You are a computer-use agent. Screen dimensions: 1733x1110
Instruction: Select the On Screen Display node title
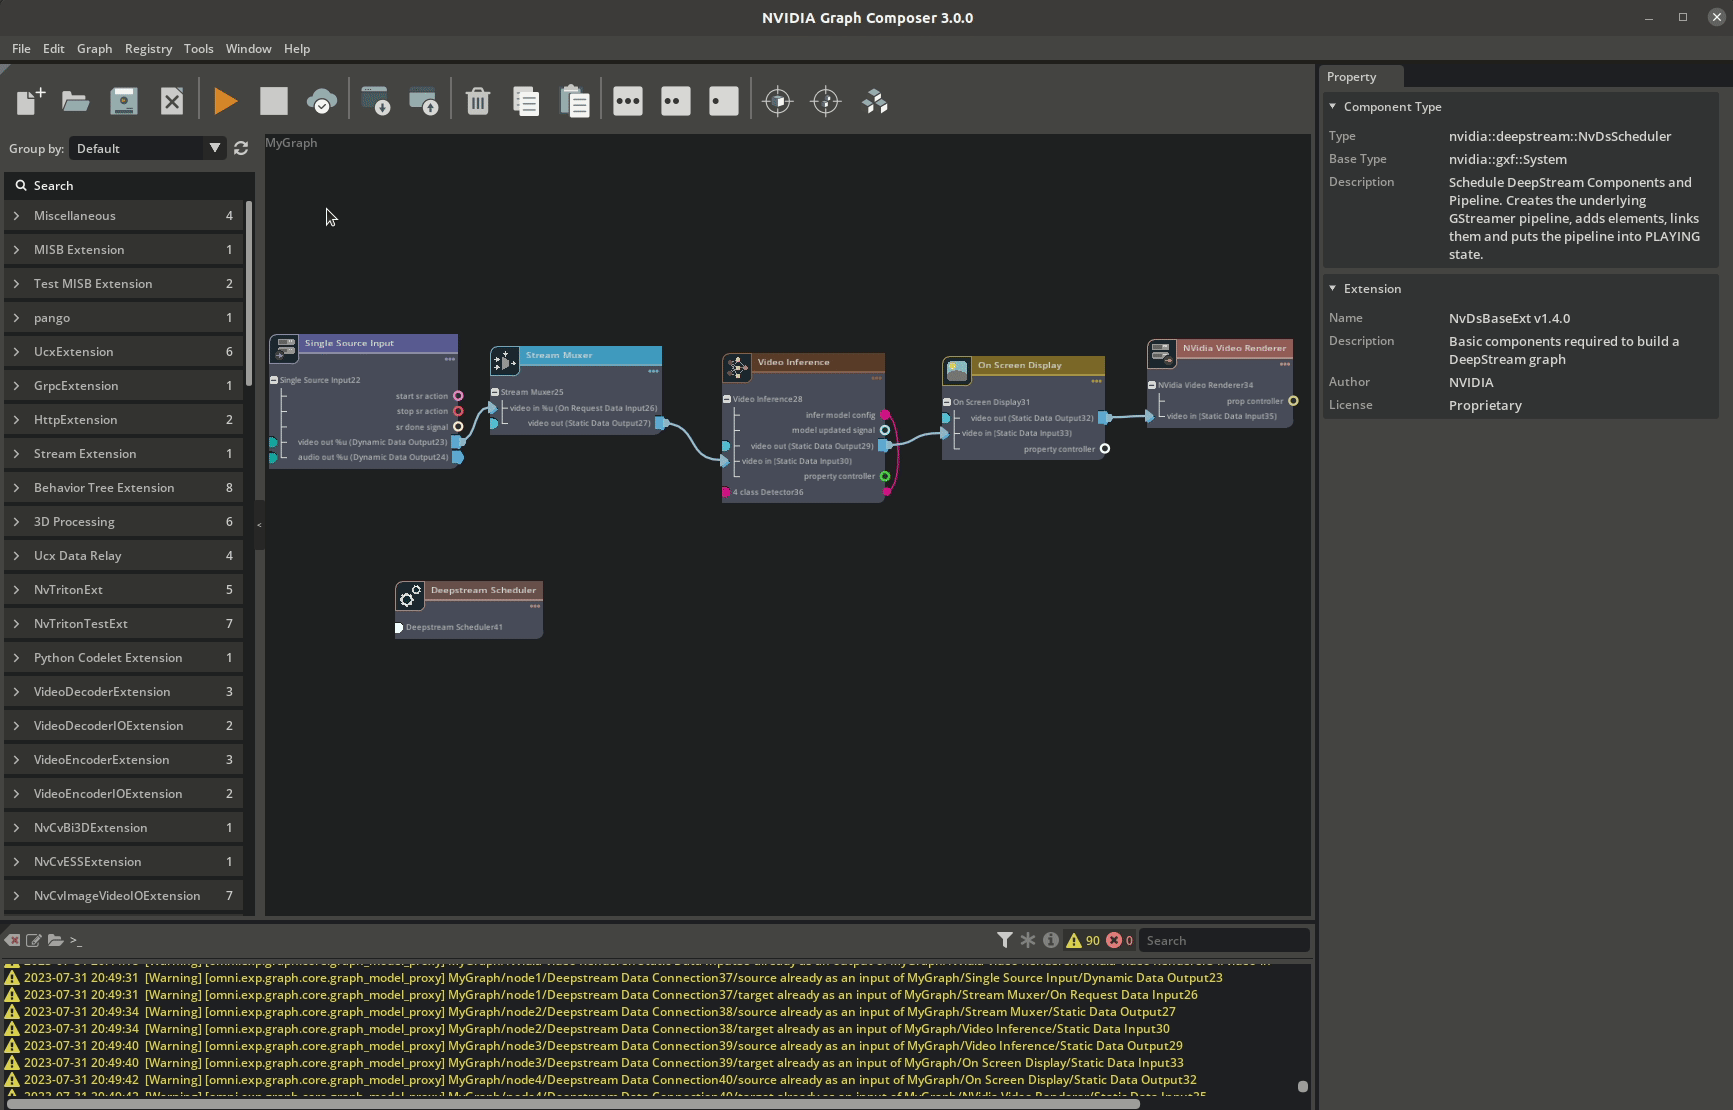point(1020,365)
